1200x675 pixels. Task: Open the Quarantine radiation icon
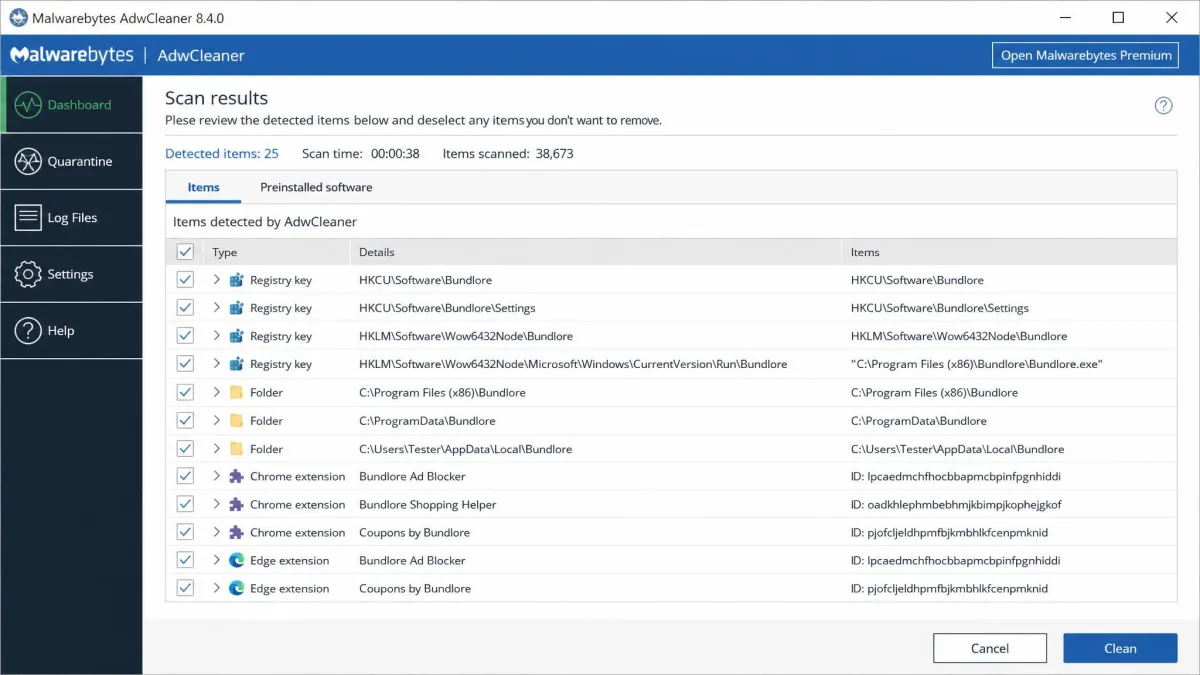29,161
